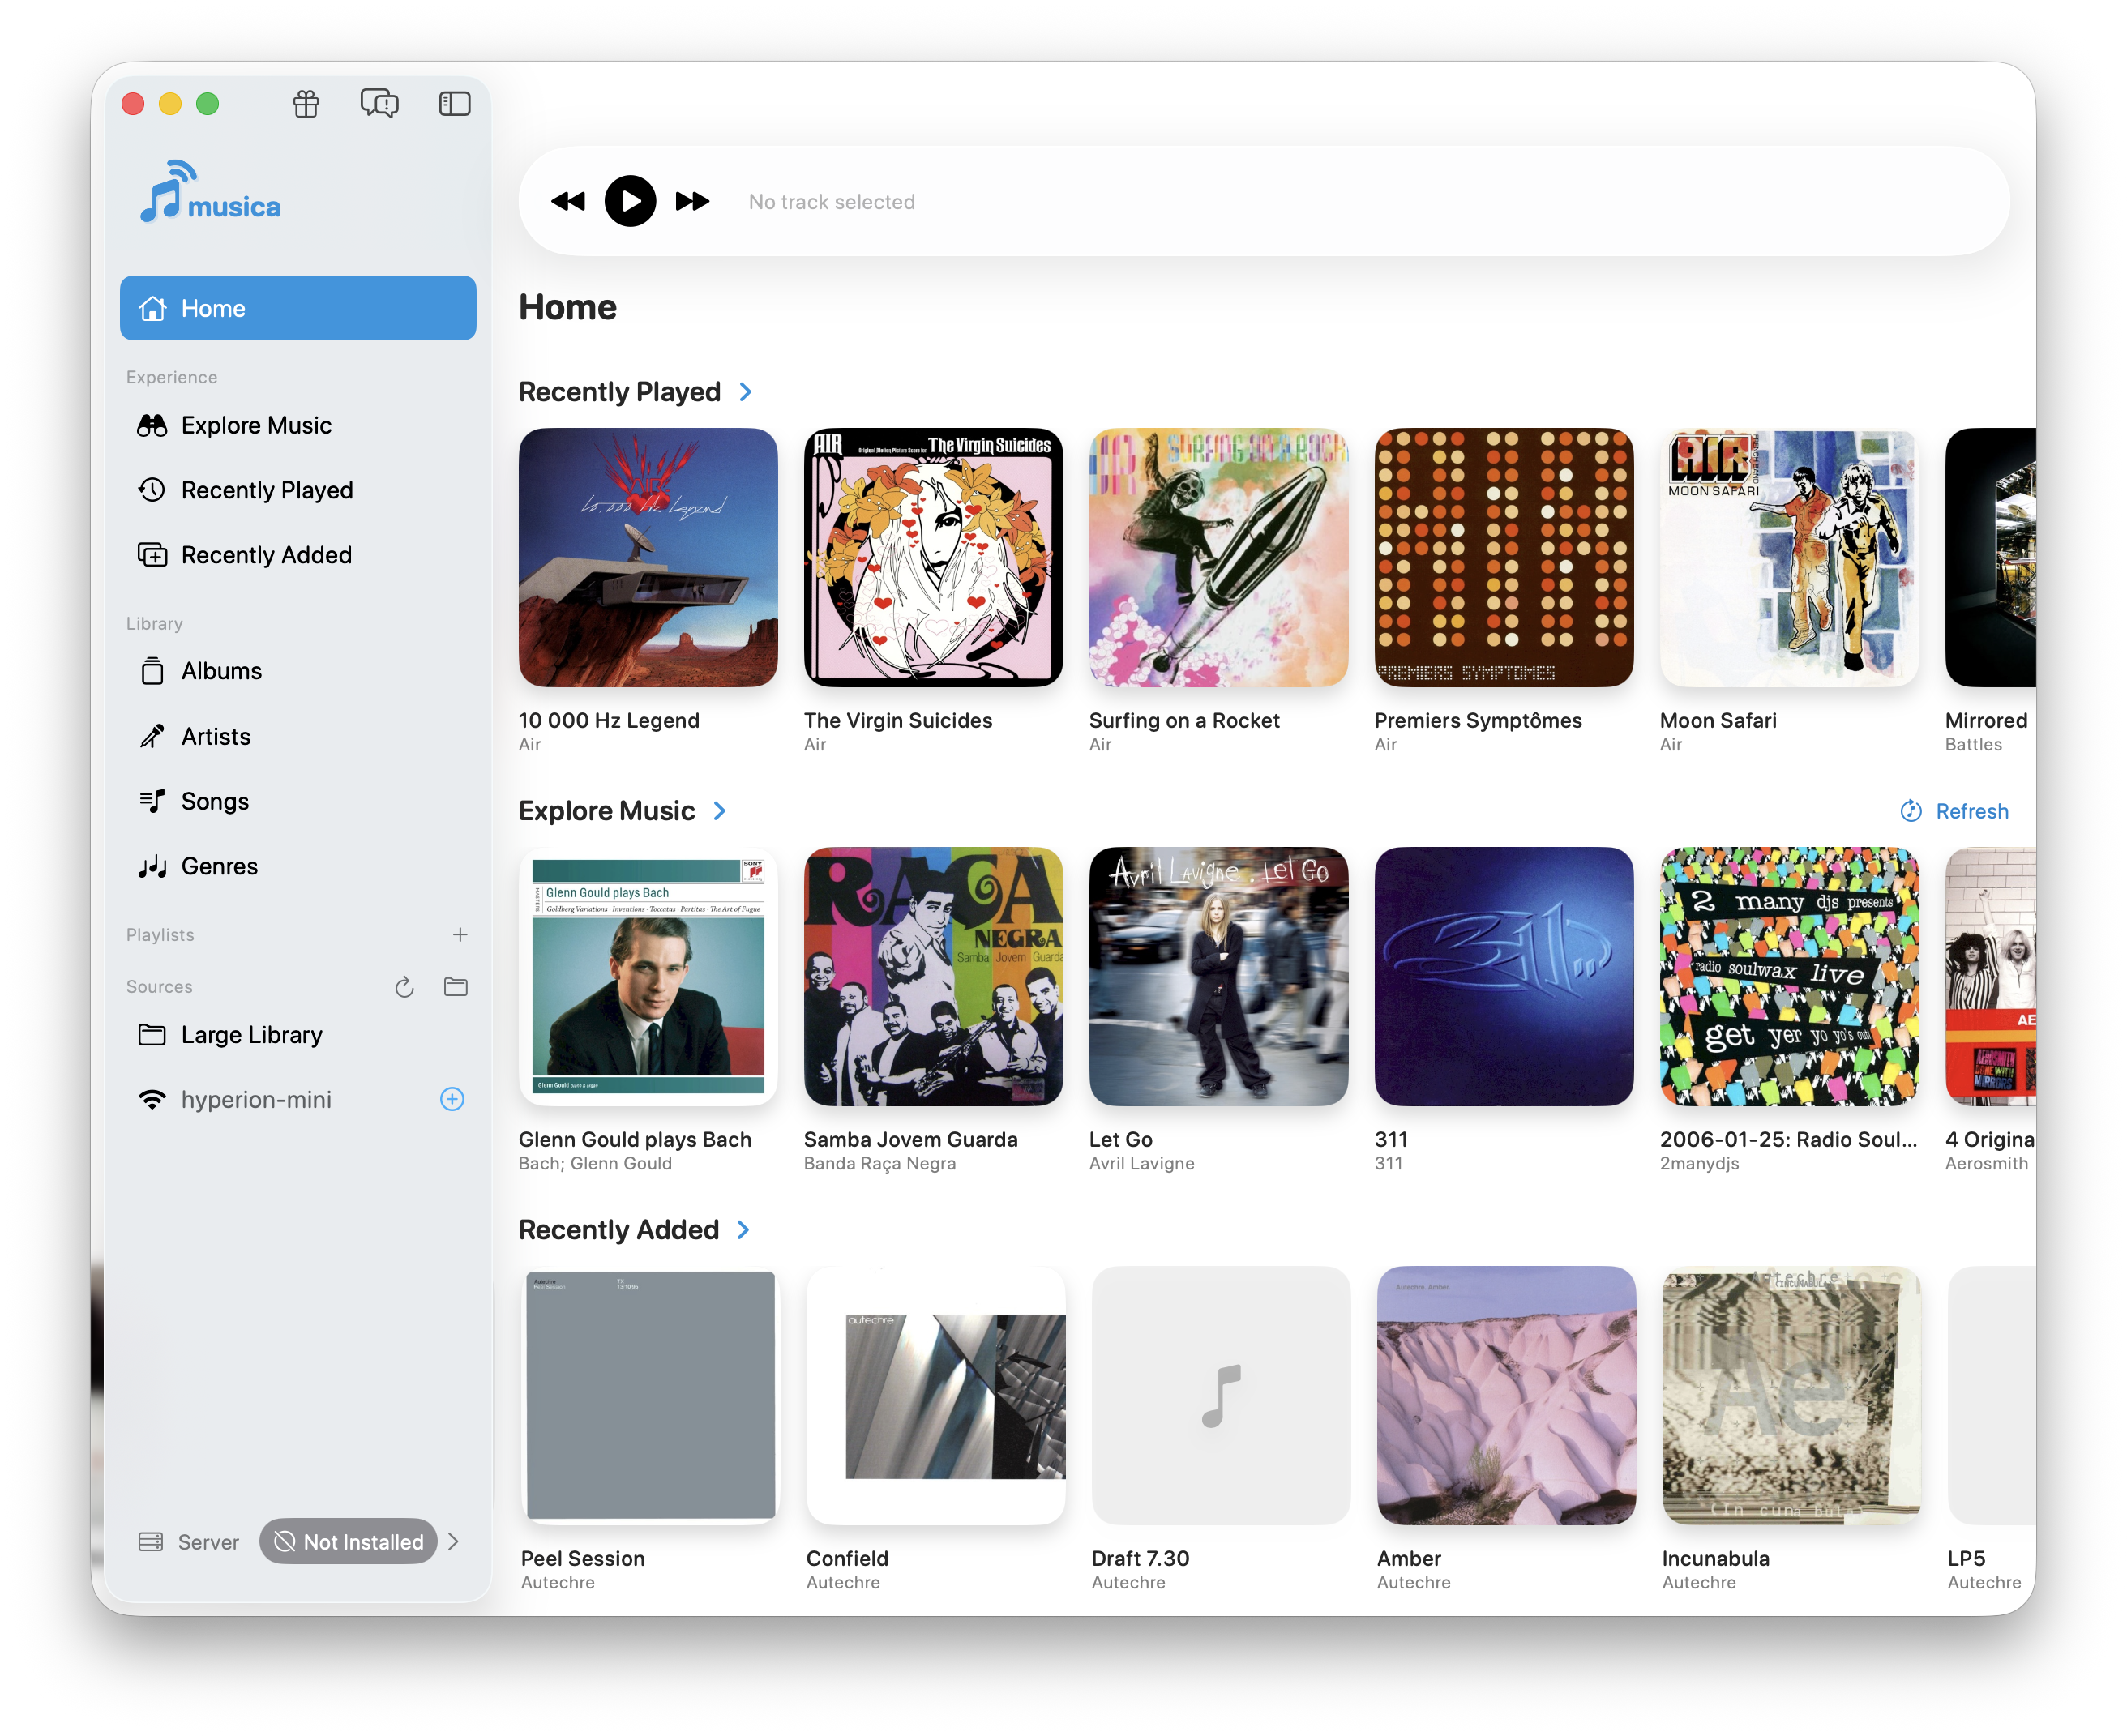Open the Confield album cover

(936, 1396)
